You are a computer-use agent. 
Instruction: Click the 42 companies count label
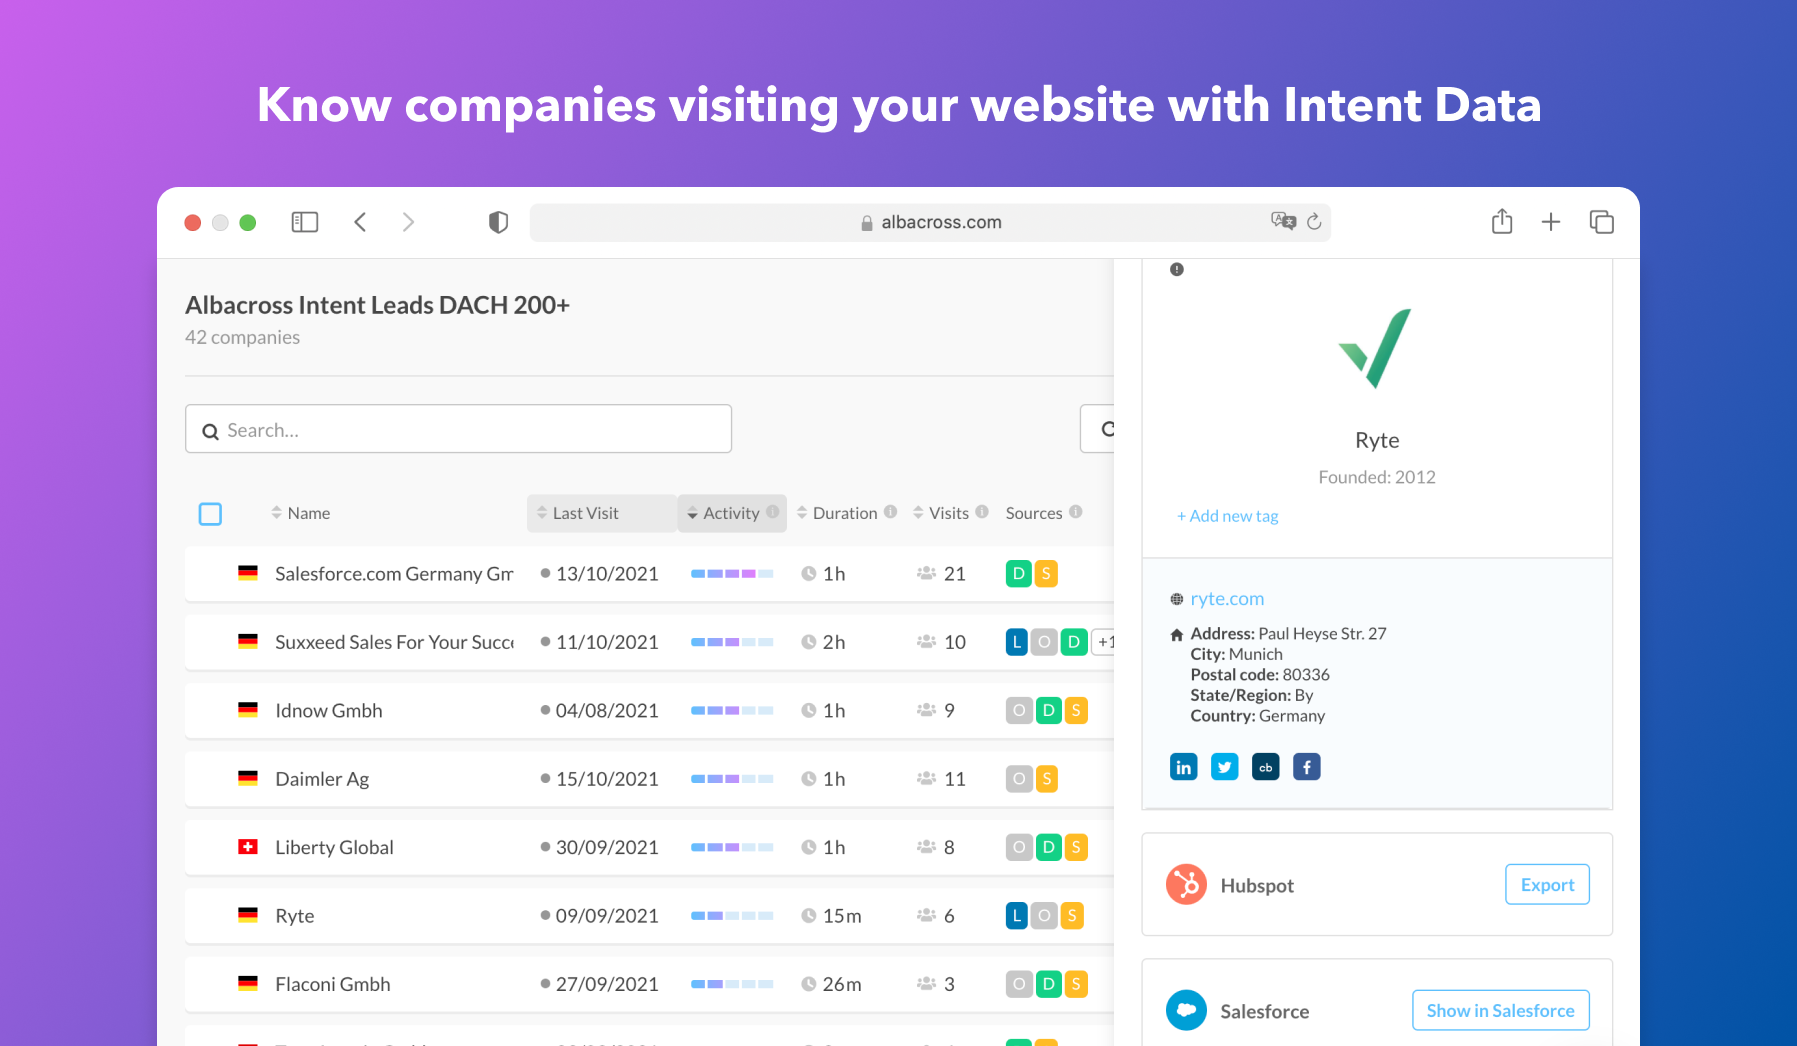point(242,337)
